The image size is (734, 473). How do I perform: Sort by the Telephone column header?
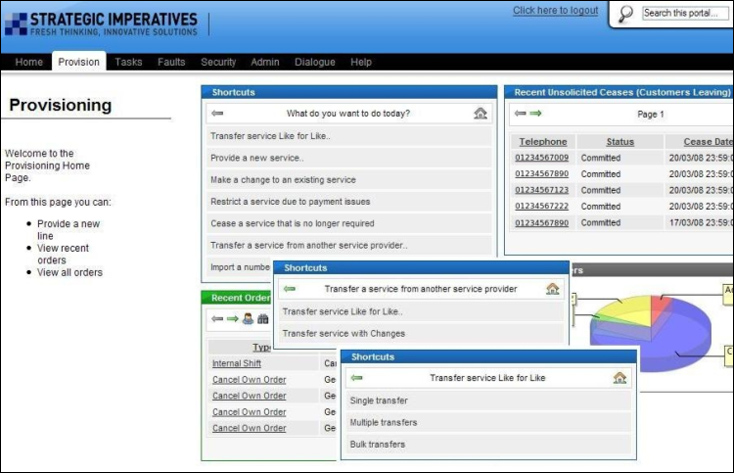[542, 142]
